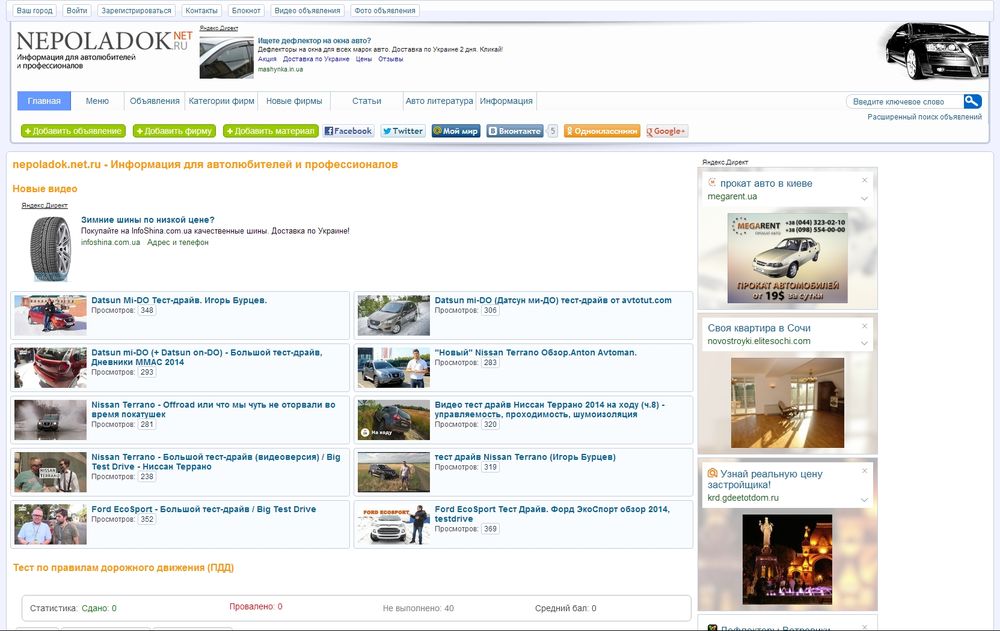
Task: Click the Добавить фирму button
Action: 174,131
